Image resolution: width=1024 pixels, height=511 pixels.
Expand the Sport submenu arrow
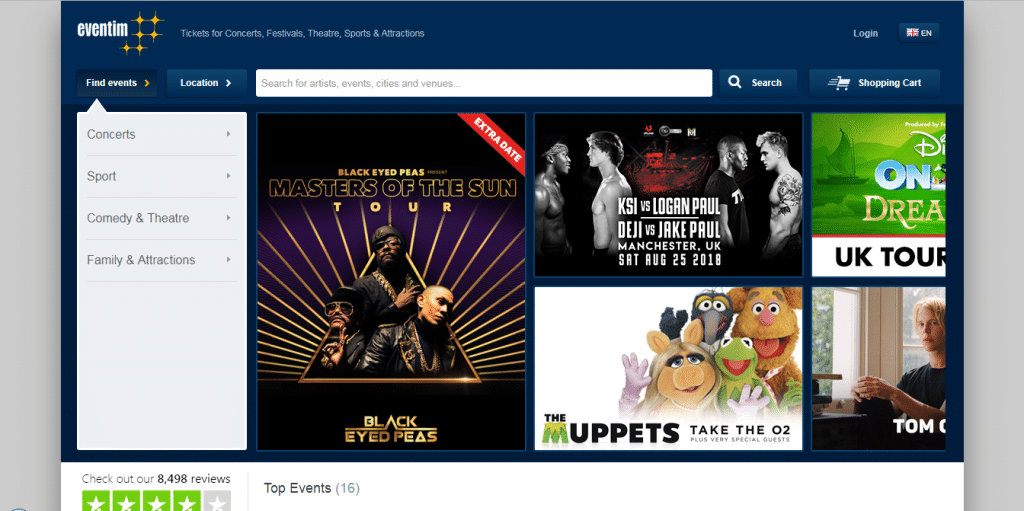point(229,176)
